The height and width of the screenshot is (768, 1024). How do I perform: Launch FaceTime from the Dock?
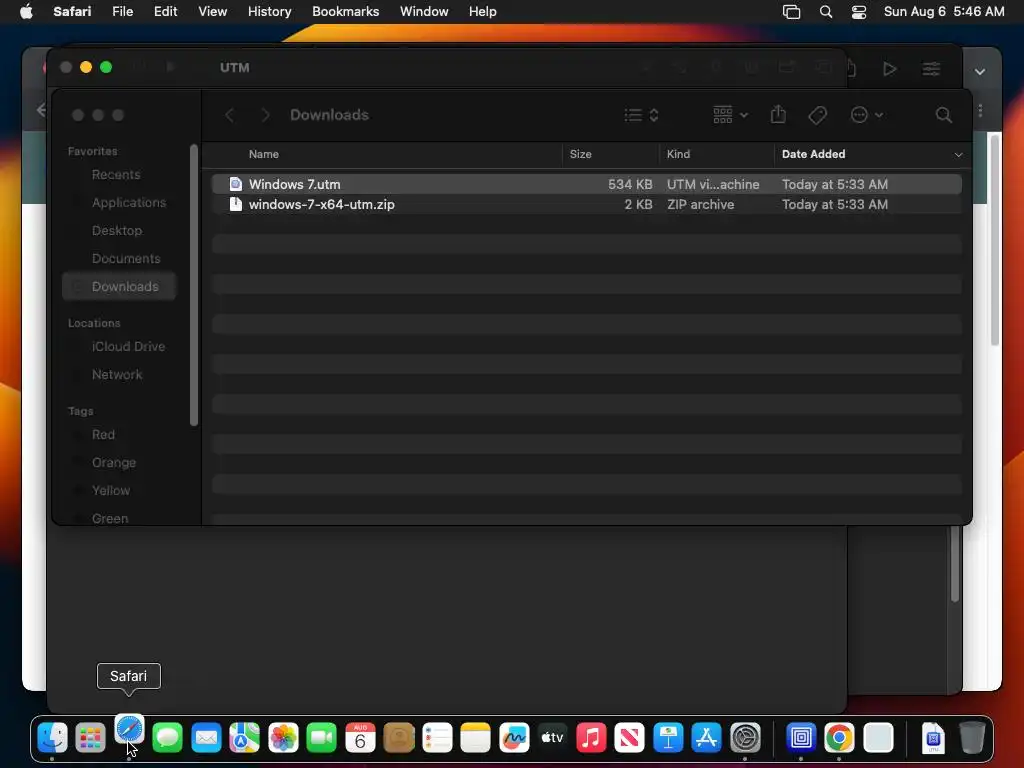[x=322, y=738]
